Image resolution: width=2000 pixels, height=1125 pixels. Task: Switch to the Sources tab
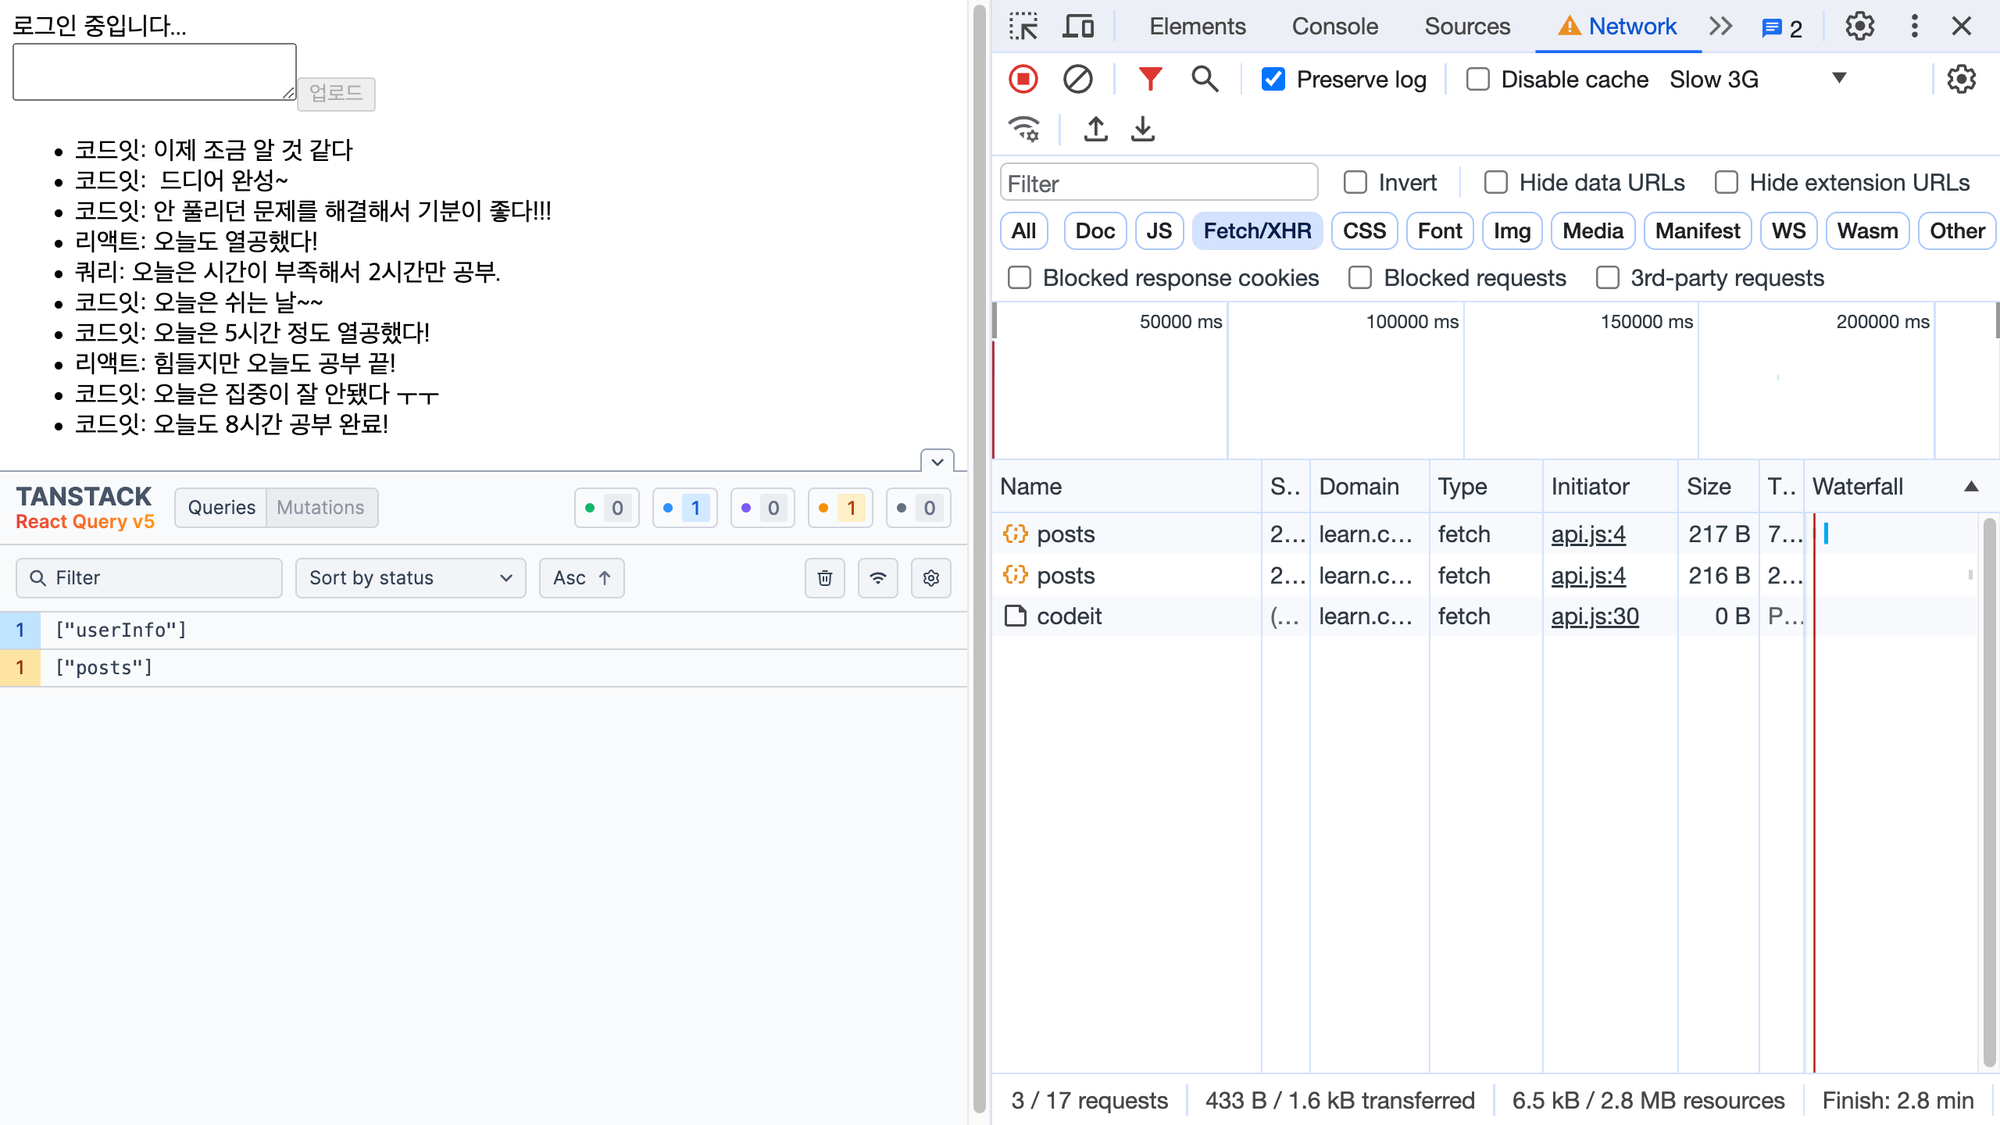coord(1467,26)
